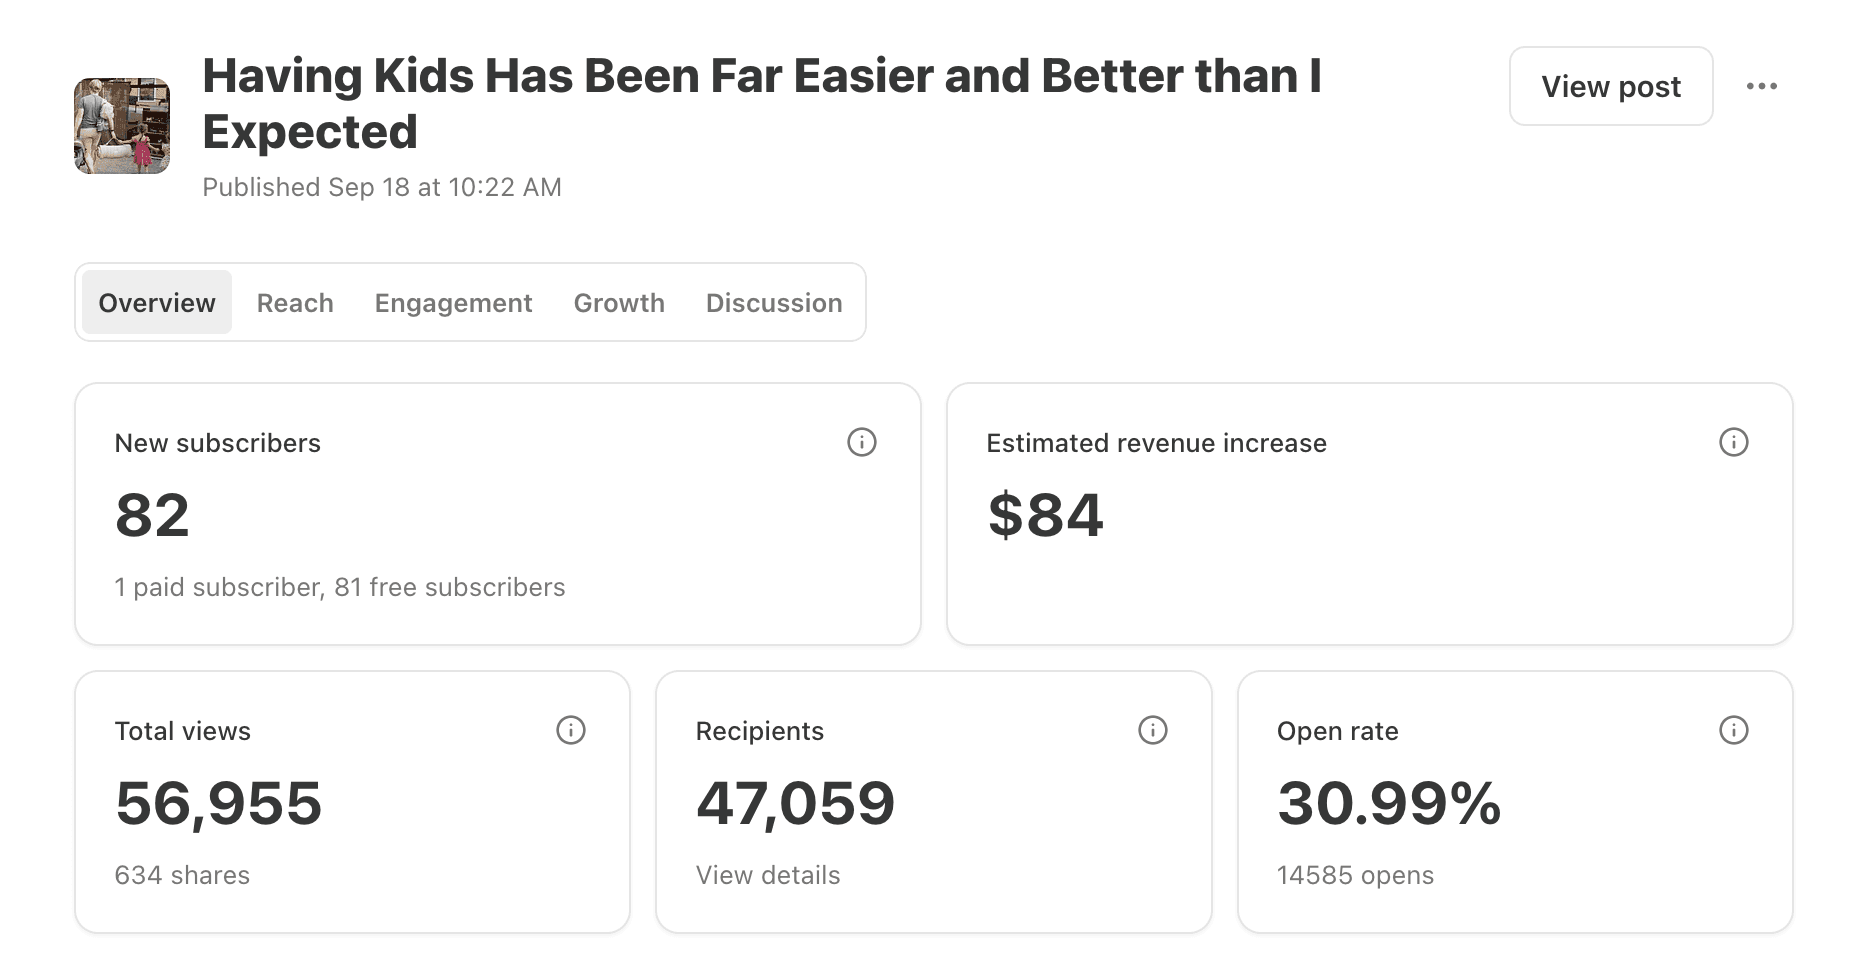This screenshot has height=954, width=1850.
Task: Click the Published Sep 18 date line
Action: pyautogui.click(x=382, y=187)
